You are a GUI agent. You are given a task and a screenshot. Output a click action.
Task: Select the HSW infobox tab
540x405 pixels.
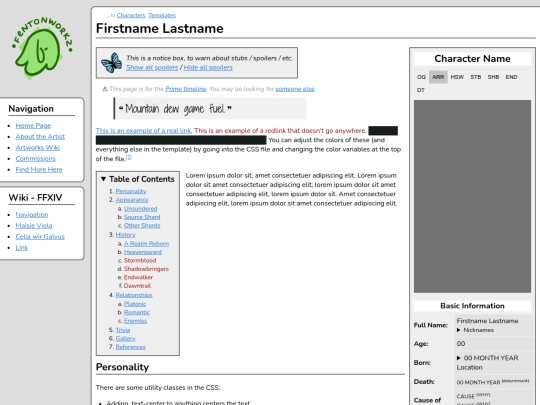click(457, 77)
